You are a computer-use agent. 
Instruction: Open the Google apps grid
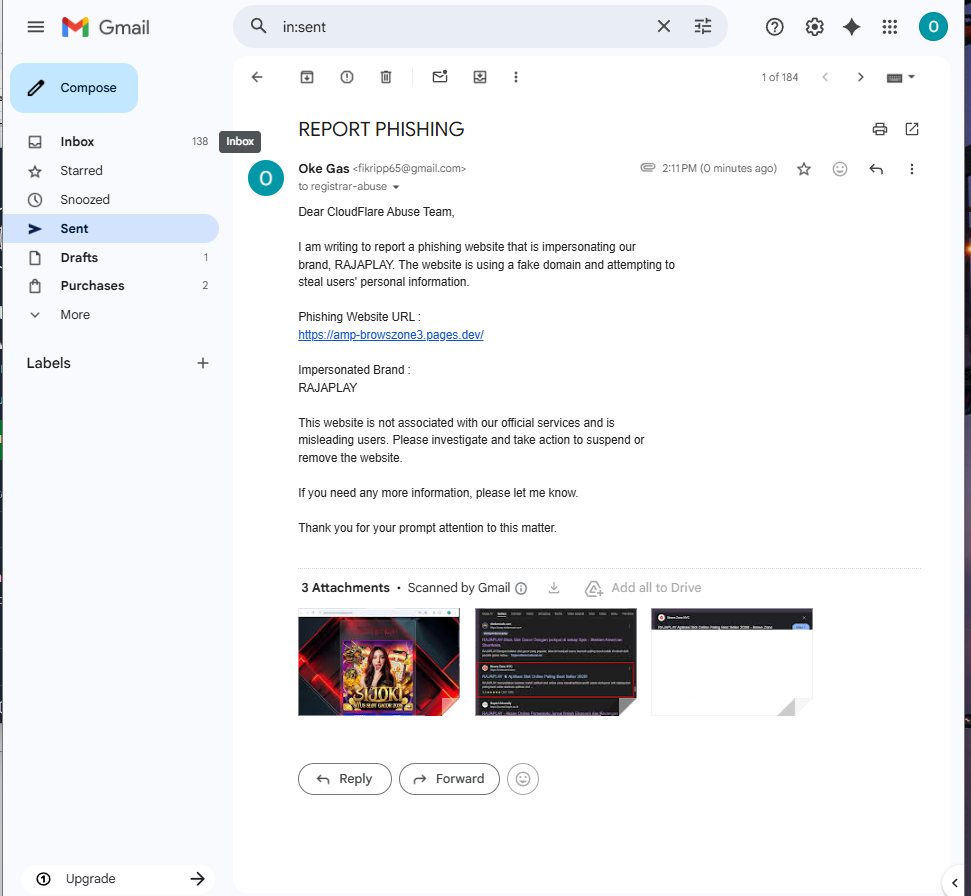[x=890, y=27]
